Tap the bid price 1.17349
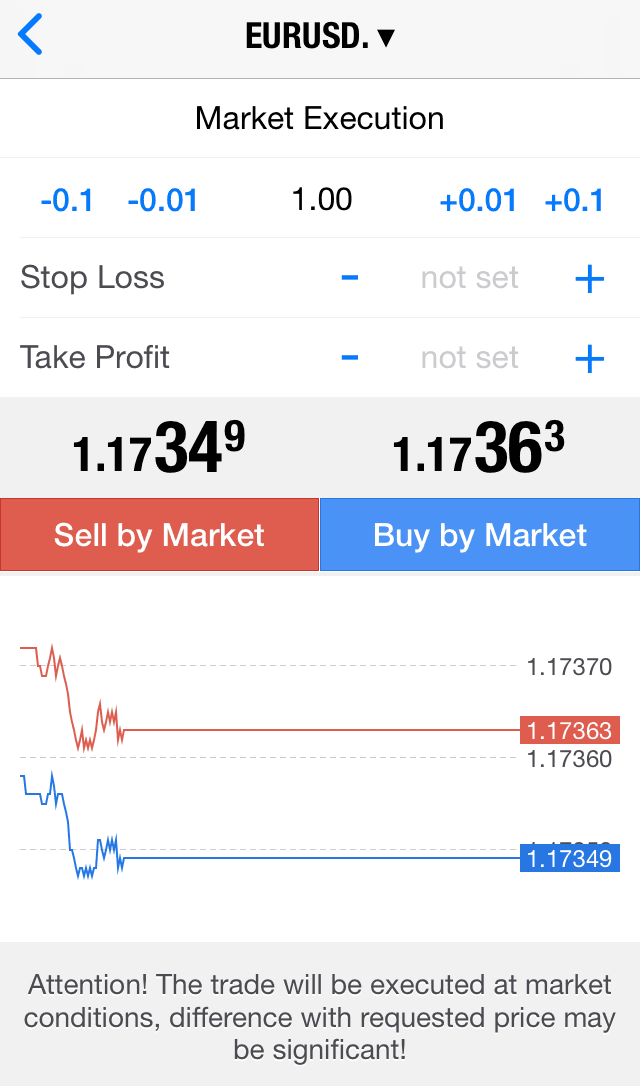640x1086 pixels. point(160,445)
